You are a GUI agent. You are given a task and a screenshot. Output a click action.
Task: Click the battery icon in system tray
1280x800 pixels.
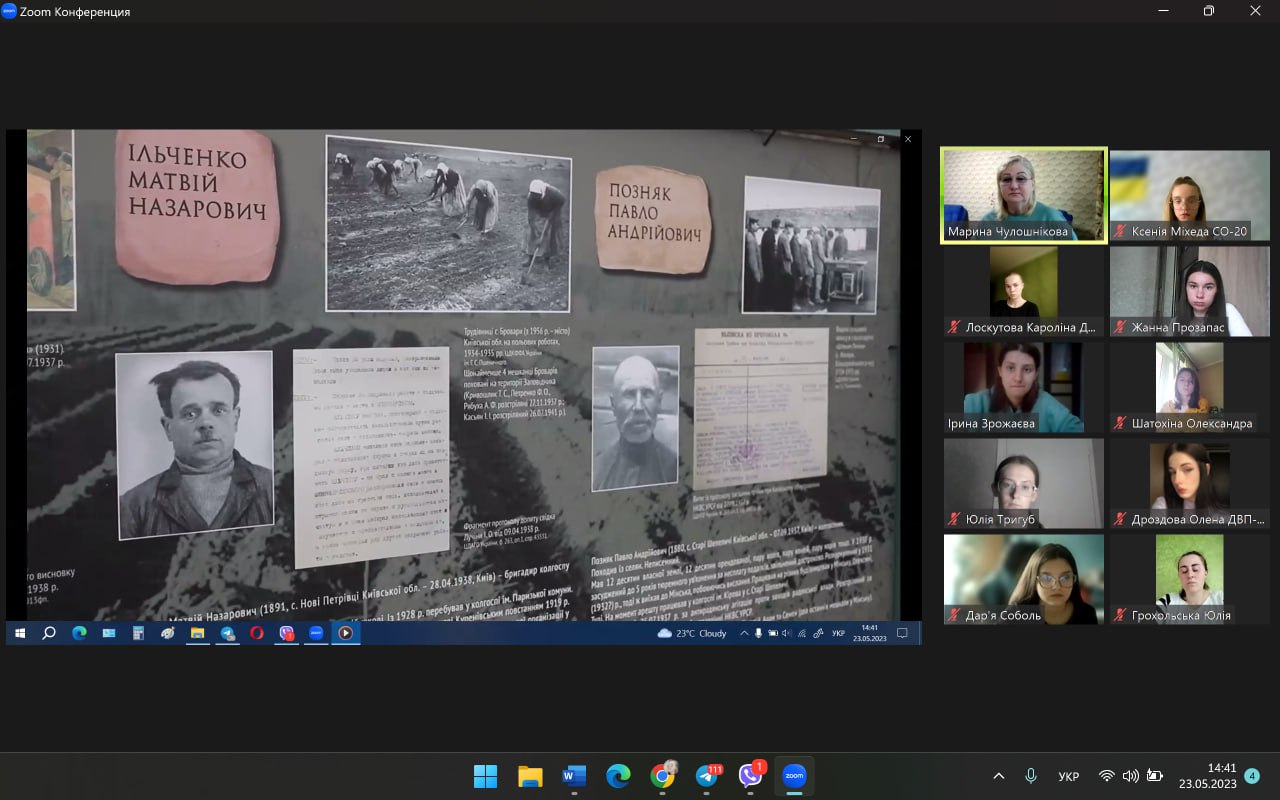1155,776
